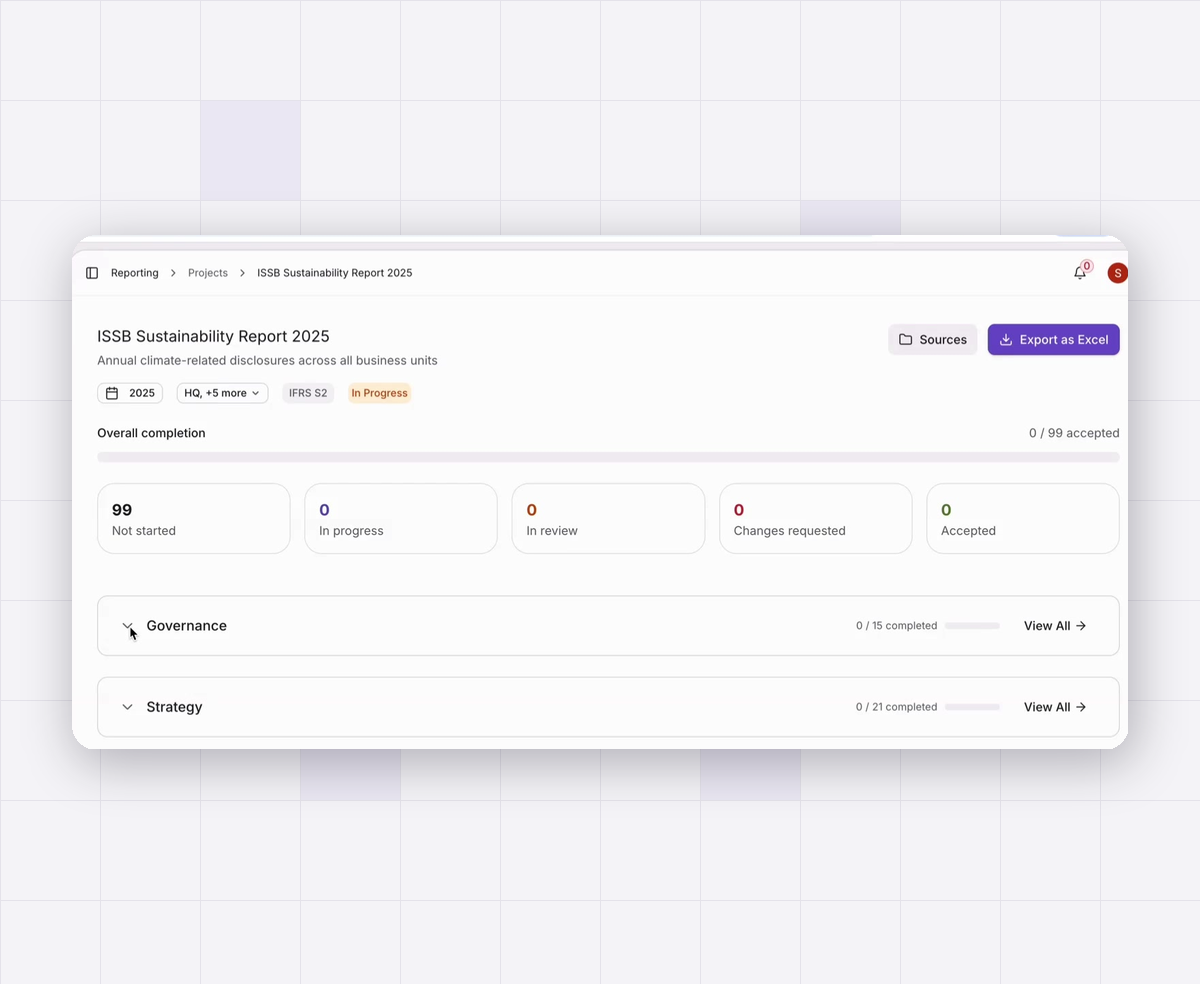Click the ISSB Sustainability Report 2025 heading

[x=213, y=336]
